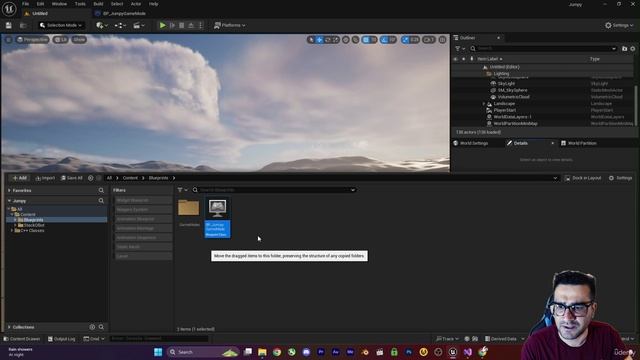Choose the select objects tool in viewport toolbar
640x360 pixels.
tap(311, 40)
